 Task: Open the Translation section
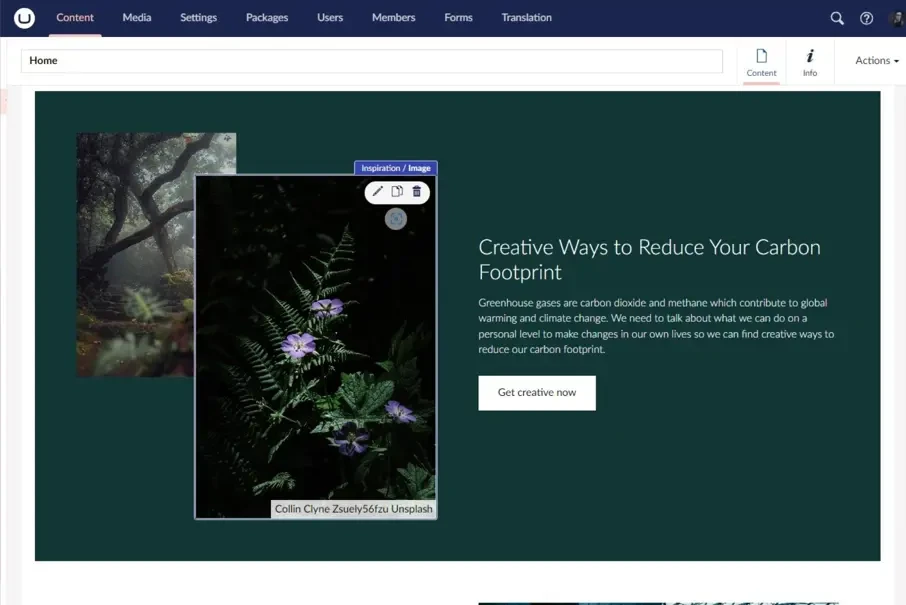pyautogui.click(x=526, y=18)
